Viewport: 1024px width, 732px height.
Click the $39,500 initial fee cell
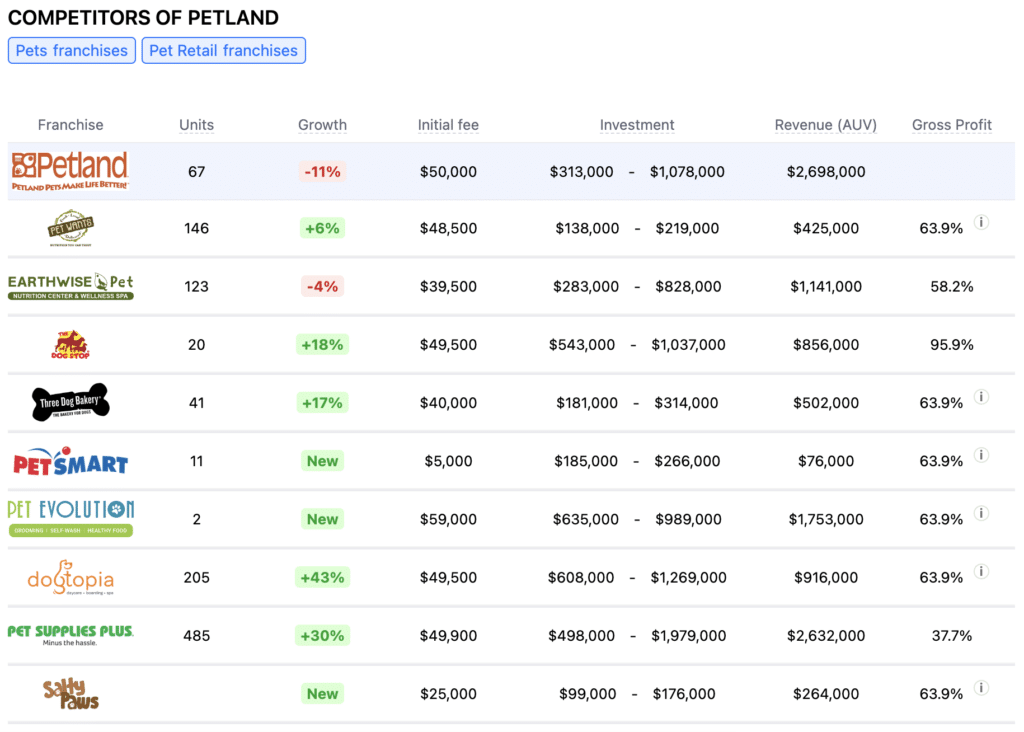(x=448, y=286)
